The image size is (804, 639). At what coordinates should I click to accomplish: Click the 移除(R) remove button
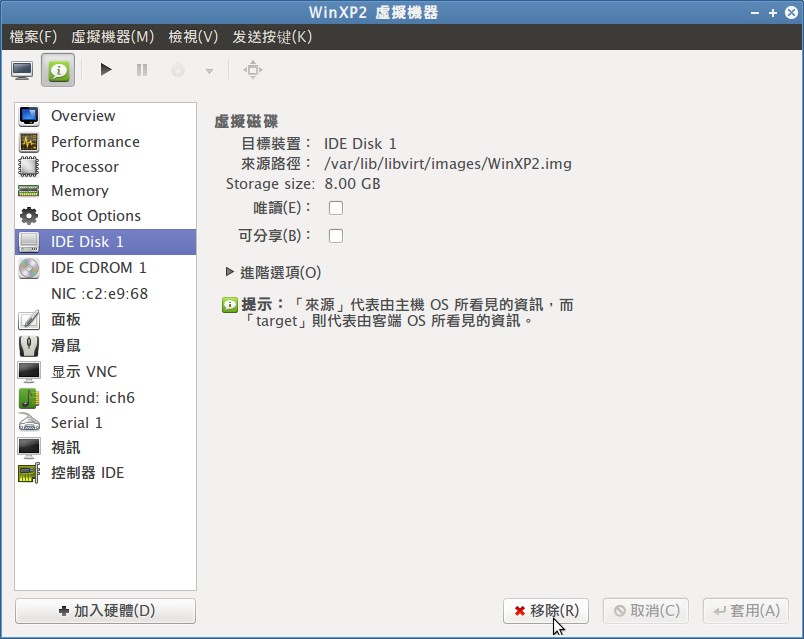tap(546, 611)
